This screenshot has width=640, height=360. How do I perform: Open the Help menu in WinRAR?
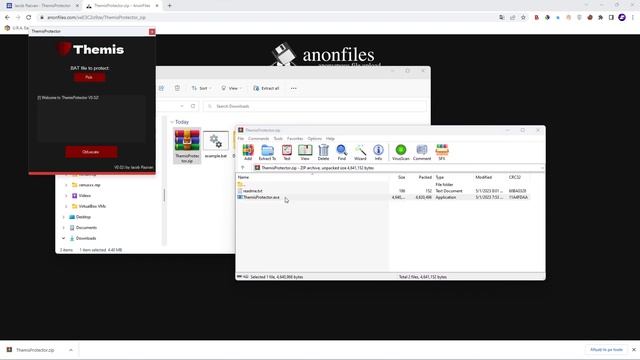coord(330,139)
